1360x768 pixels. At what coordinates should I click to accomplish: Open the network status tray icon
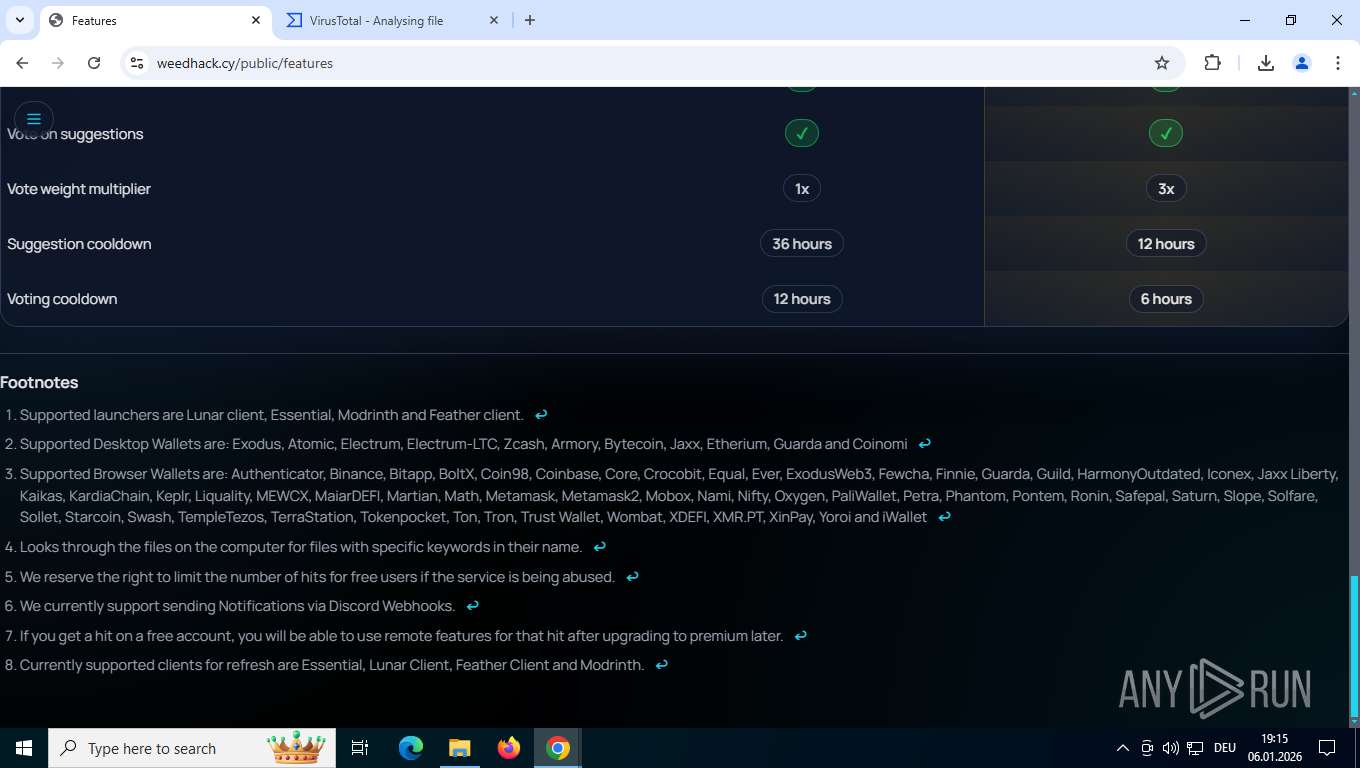tap(1195, 748)
